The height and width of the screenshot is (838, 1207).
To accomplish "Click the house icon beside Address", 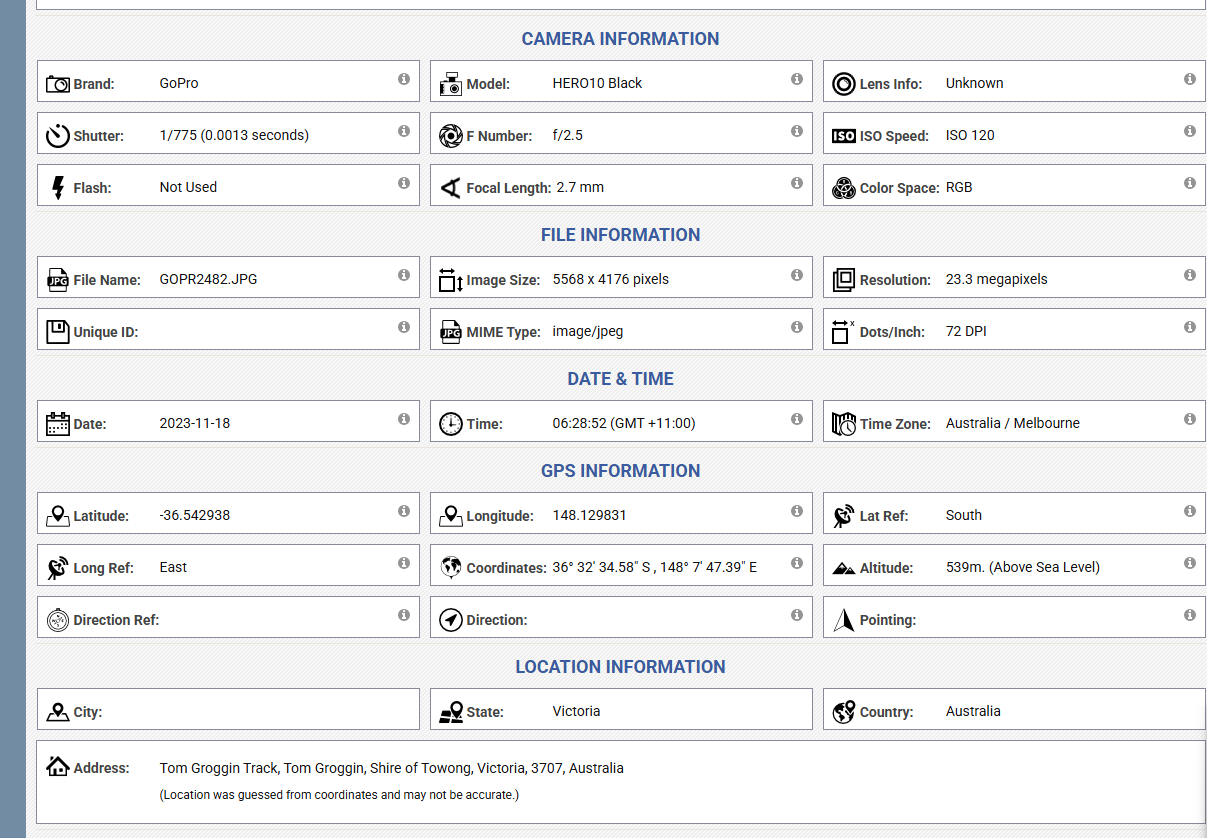I will click(x=58, y=767).
